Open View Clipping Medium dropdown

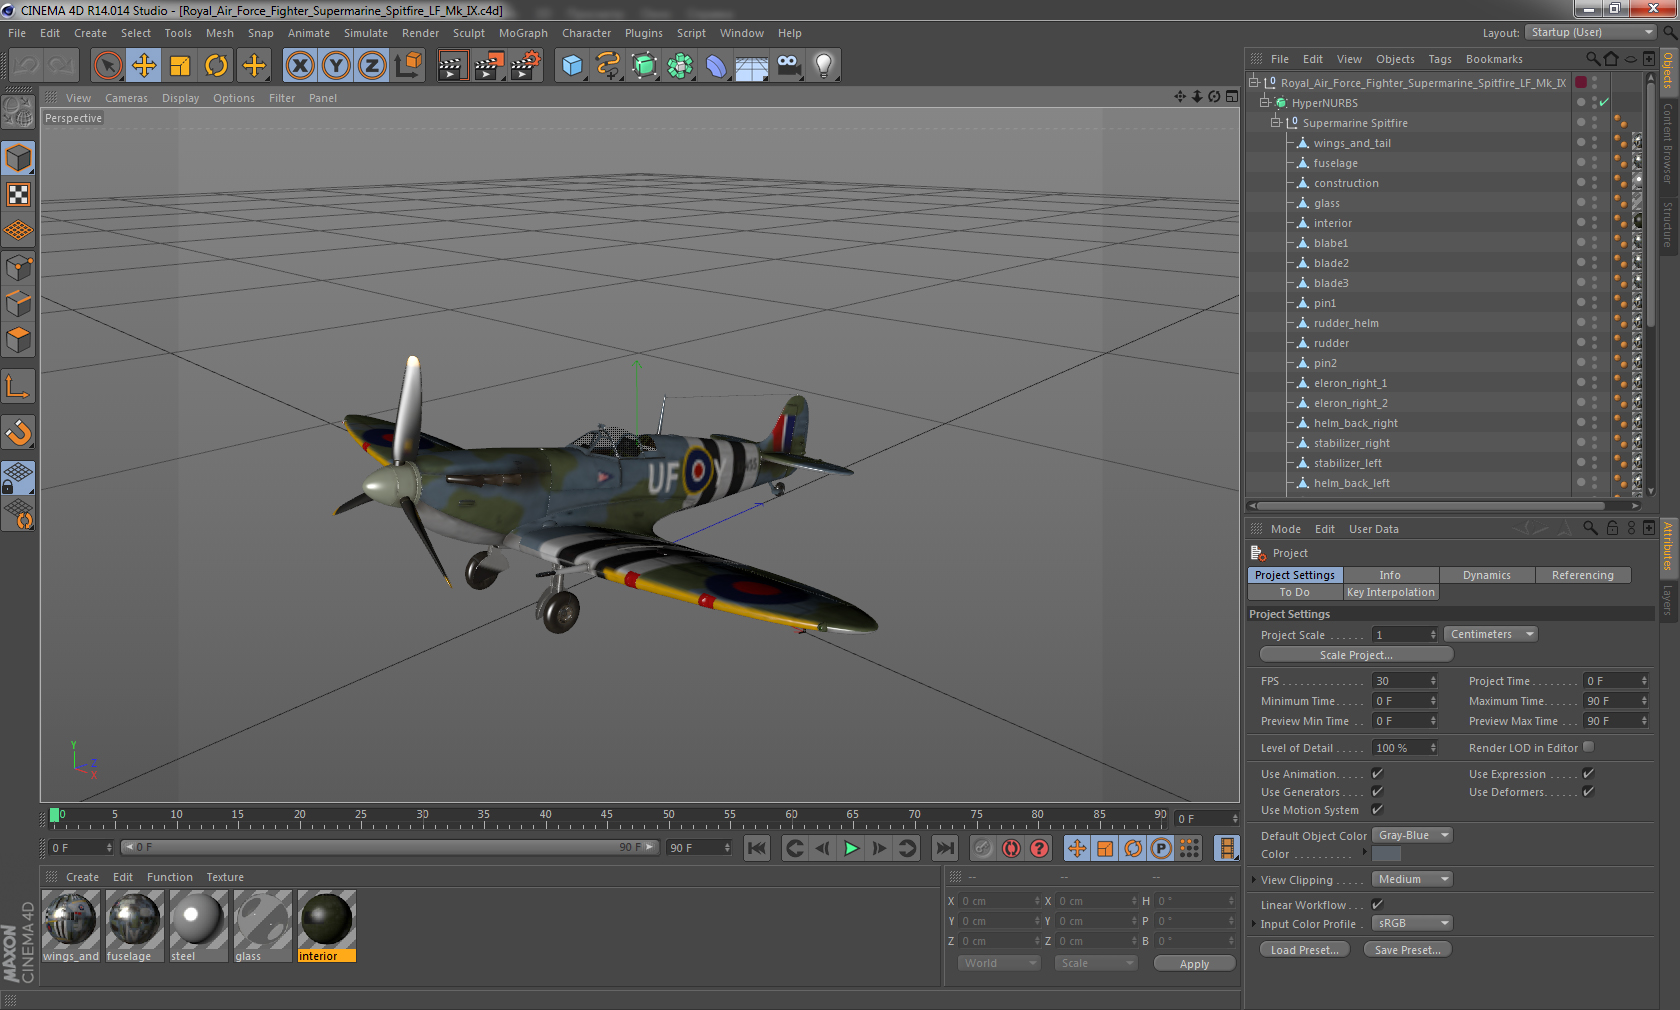pos(1412,880)
